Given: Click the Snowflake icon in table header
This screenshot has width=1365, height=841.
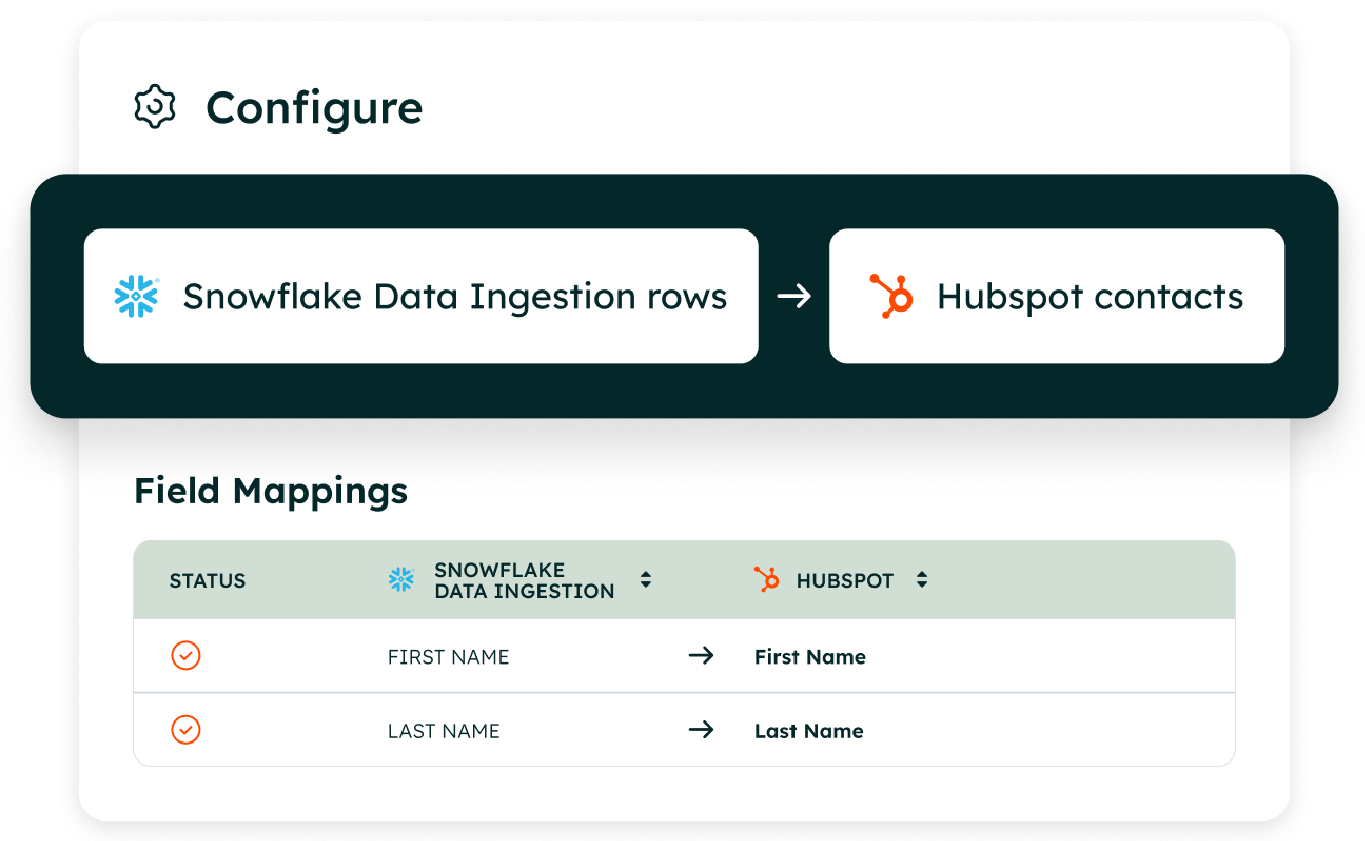Looking at the screenshot, I should coord(401,580).
